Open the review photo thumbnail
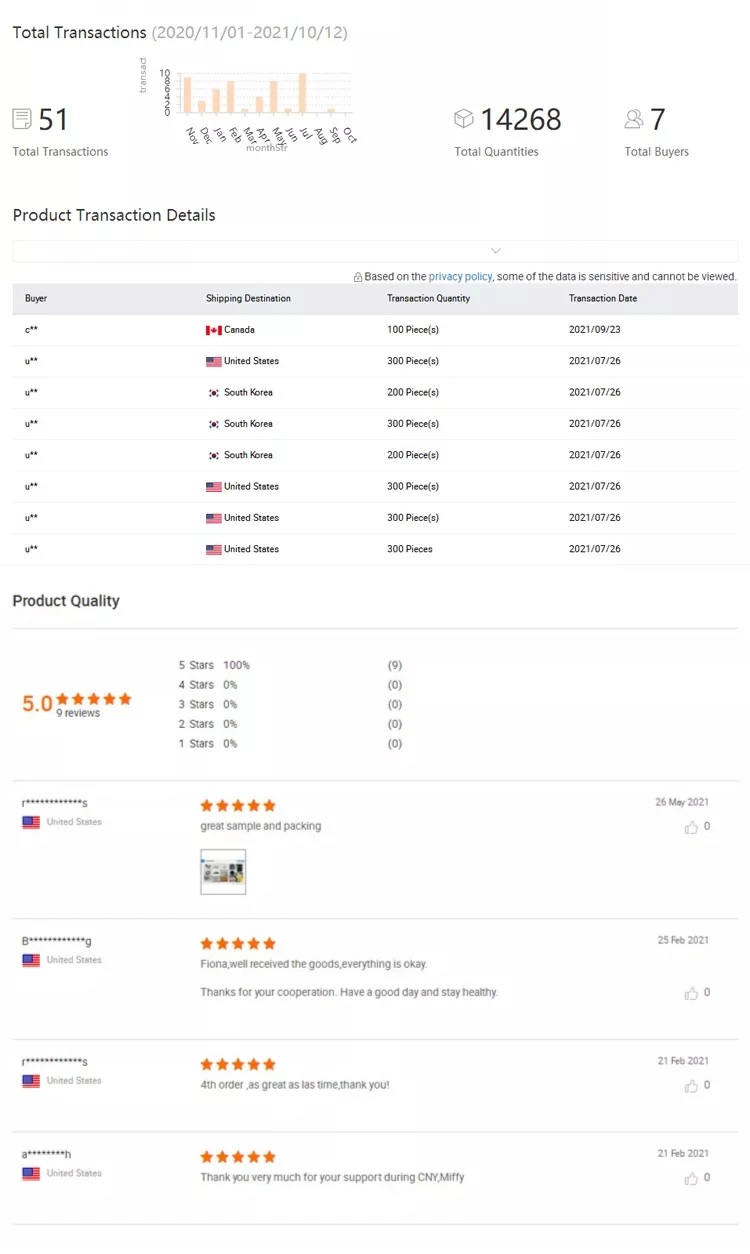This screenshot has height=1254, width=750. point(223,872)
